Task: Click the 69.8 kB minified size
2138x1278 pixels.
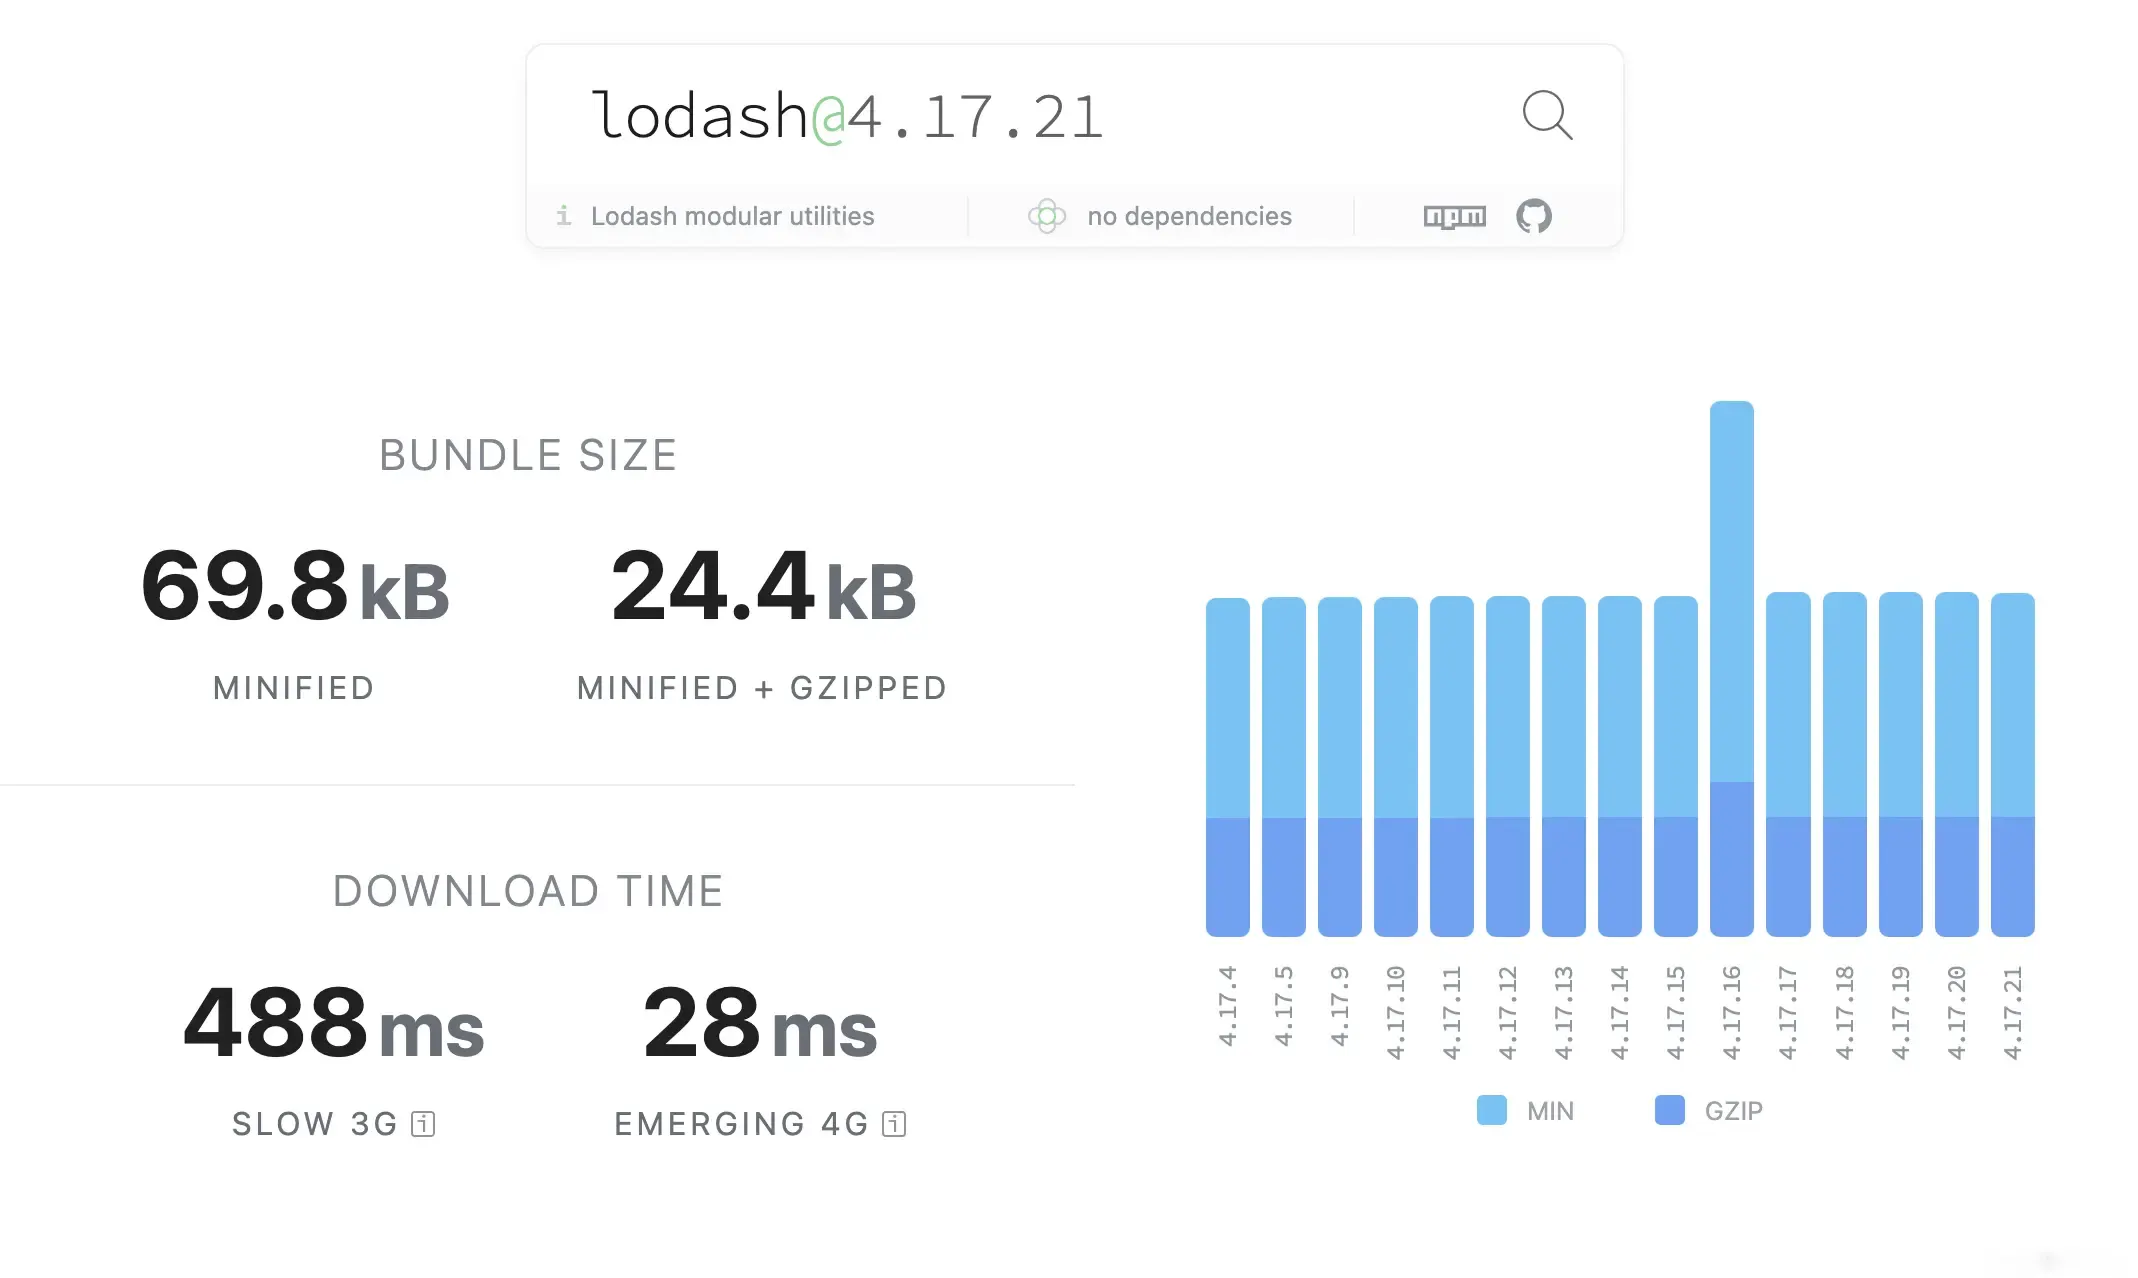Action: 295,586
